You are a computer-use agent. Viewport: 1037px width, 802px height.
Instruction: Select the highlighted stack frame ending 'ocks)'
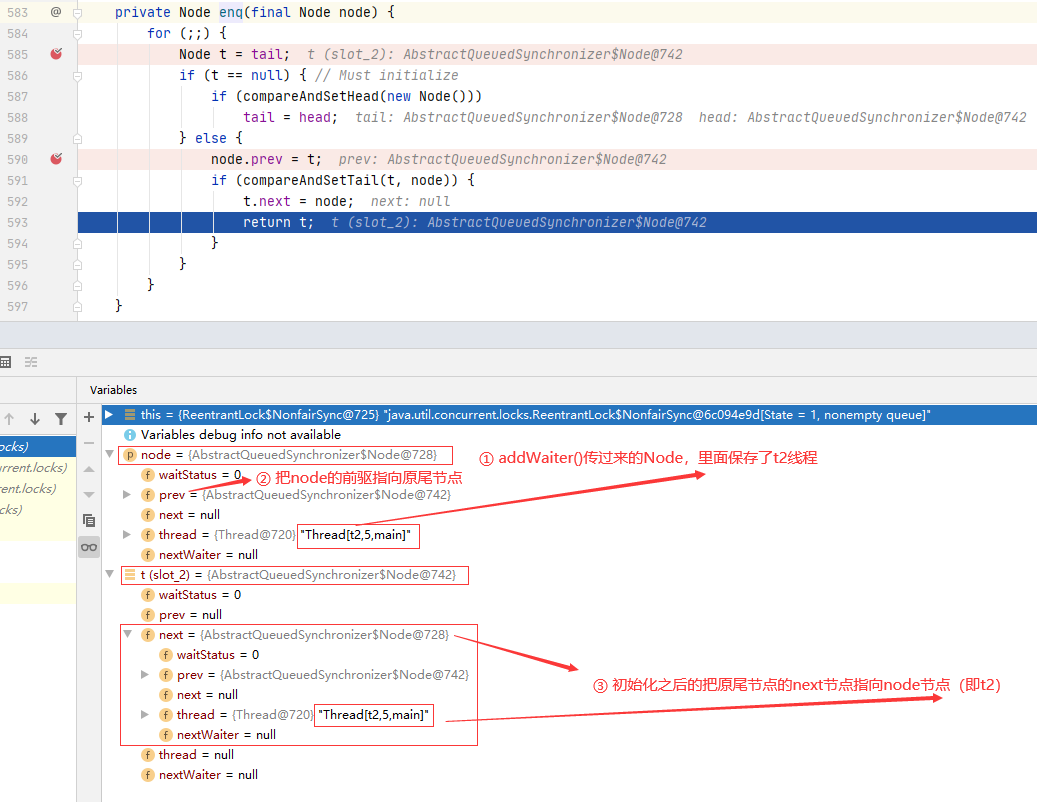(38, 446)
